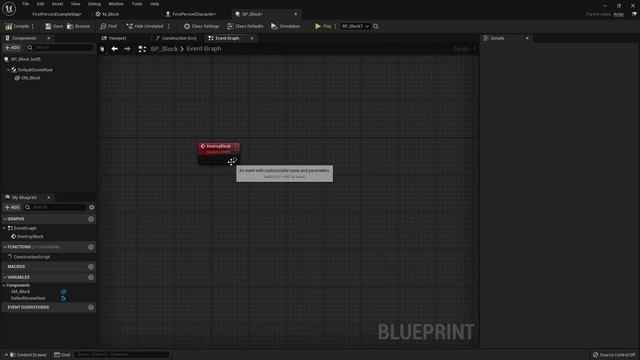Open the Window menu
640x360 pixels.
[x=116, y=4]
